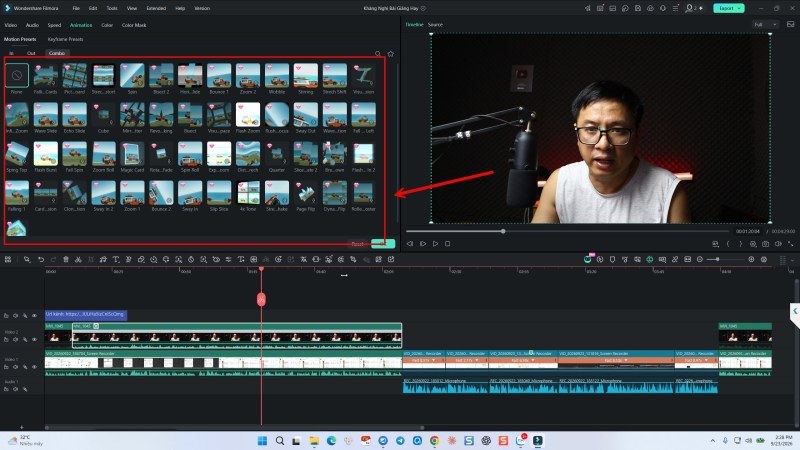Open Google Chrome from taskbar

click(x=434, y=441)
